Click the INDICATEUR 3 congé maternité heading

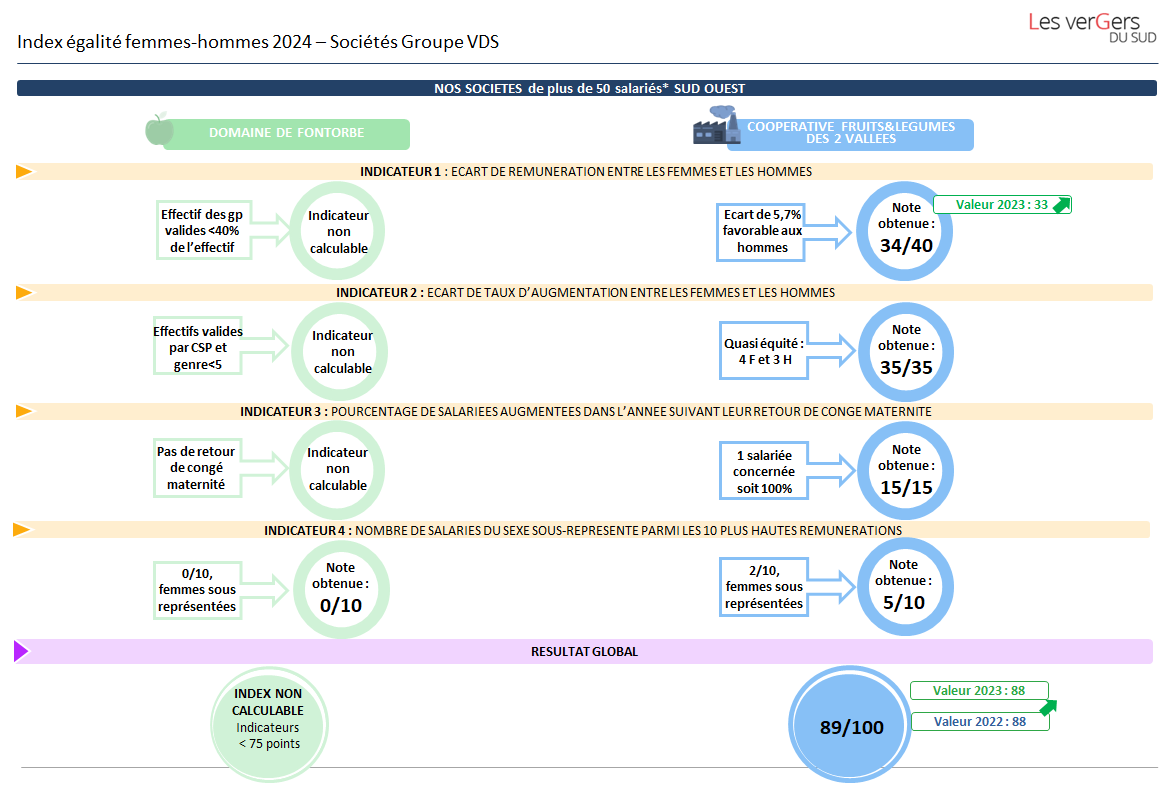tap(586, 411)
